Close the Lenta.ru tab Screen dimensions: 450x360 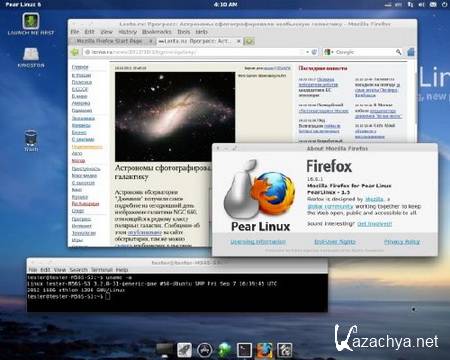[x=239, y=41]
